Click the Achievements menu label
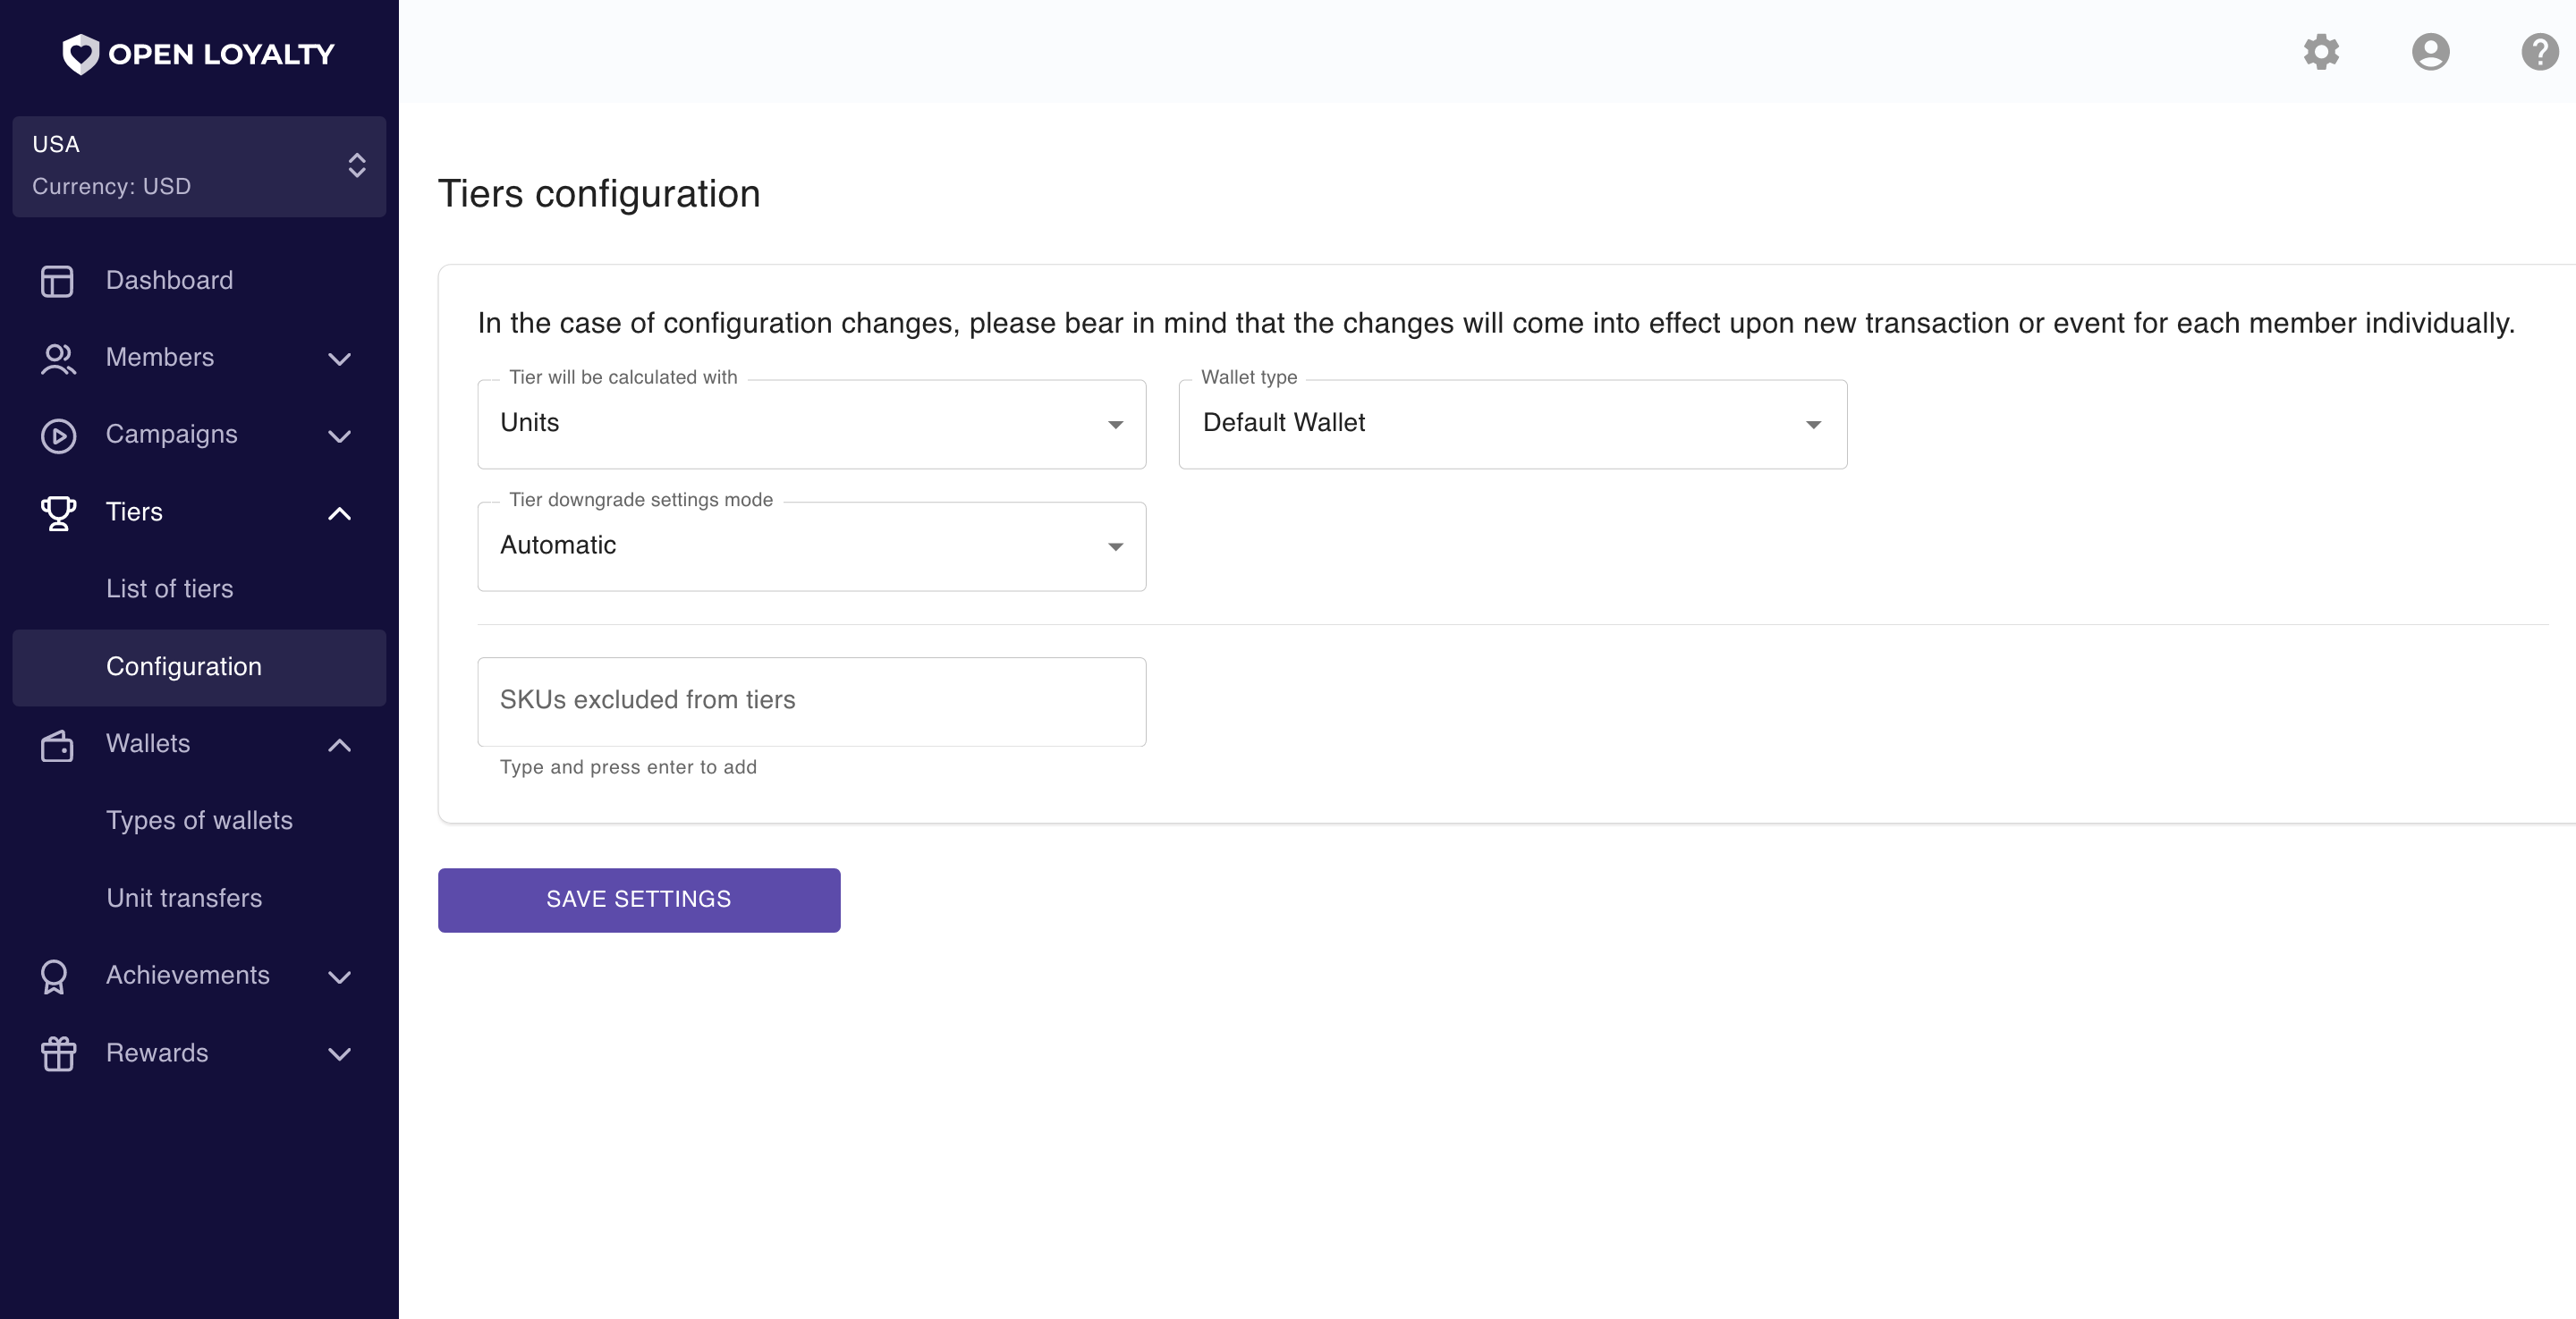Screen dimensions: 2576x1319 coord(188,975)
